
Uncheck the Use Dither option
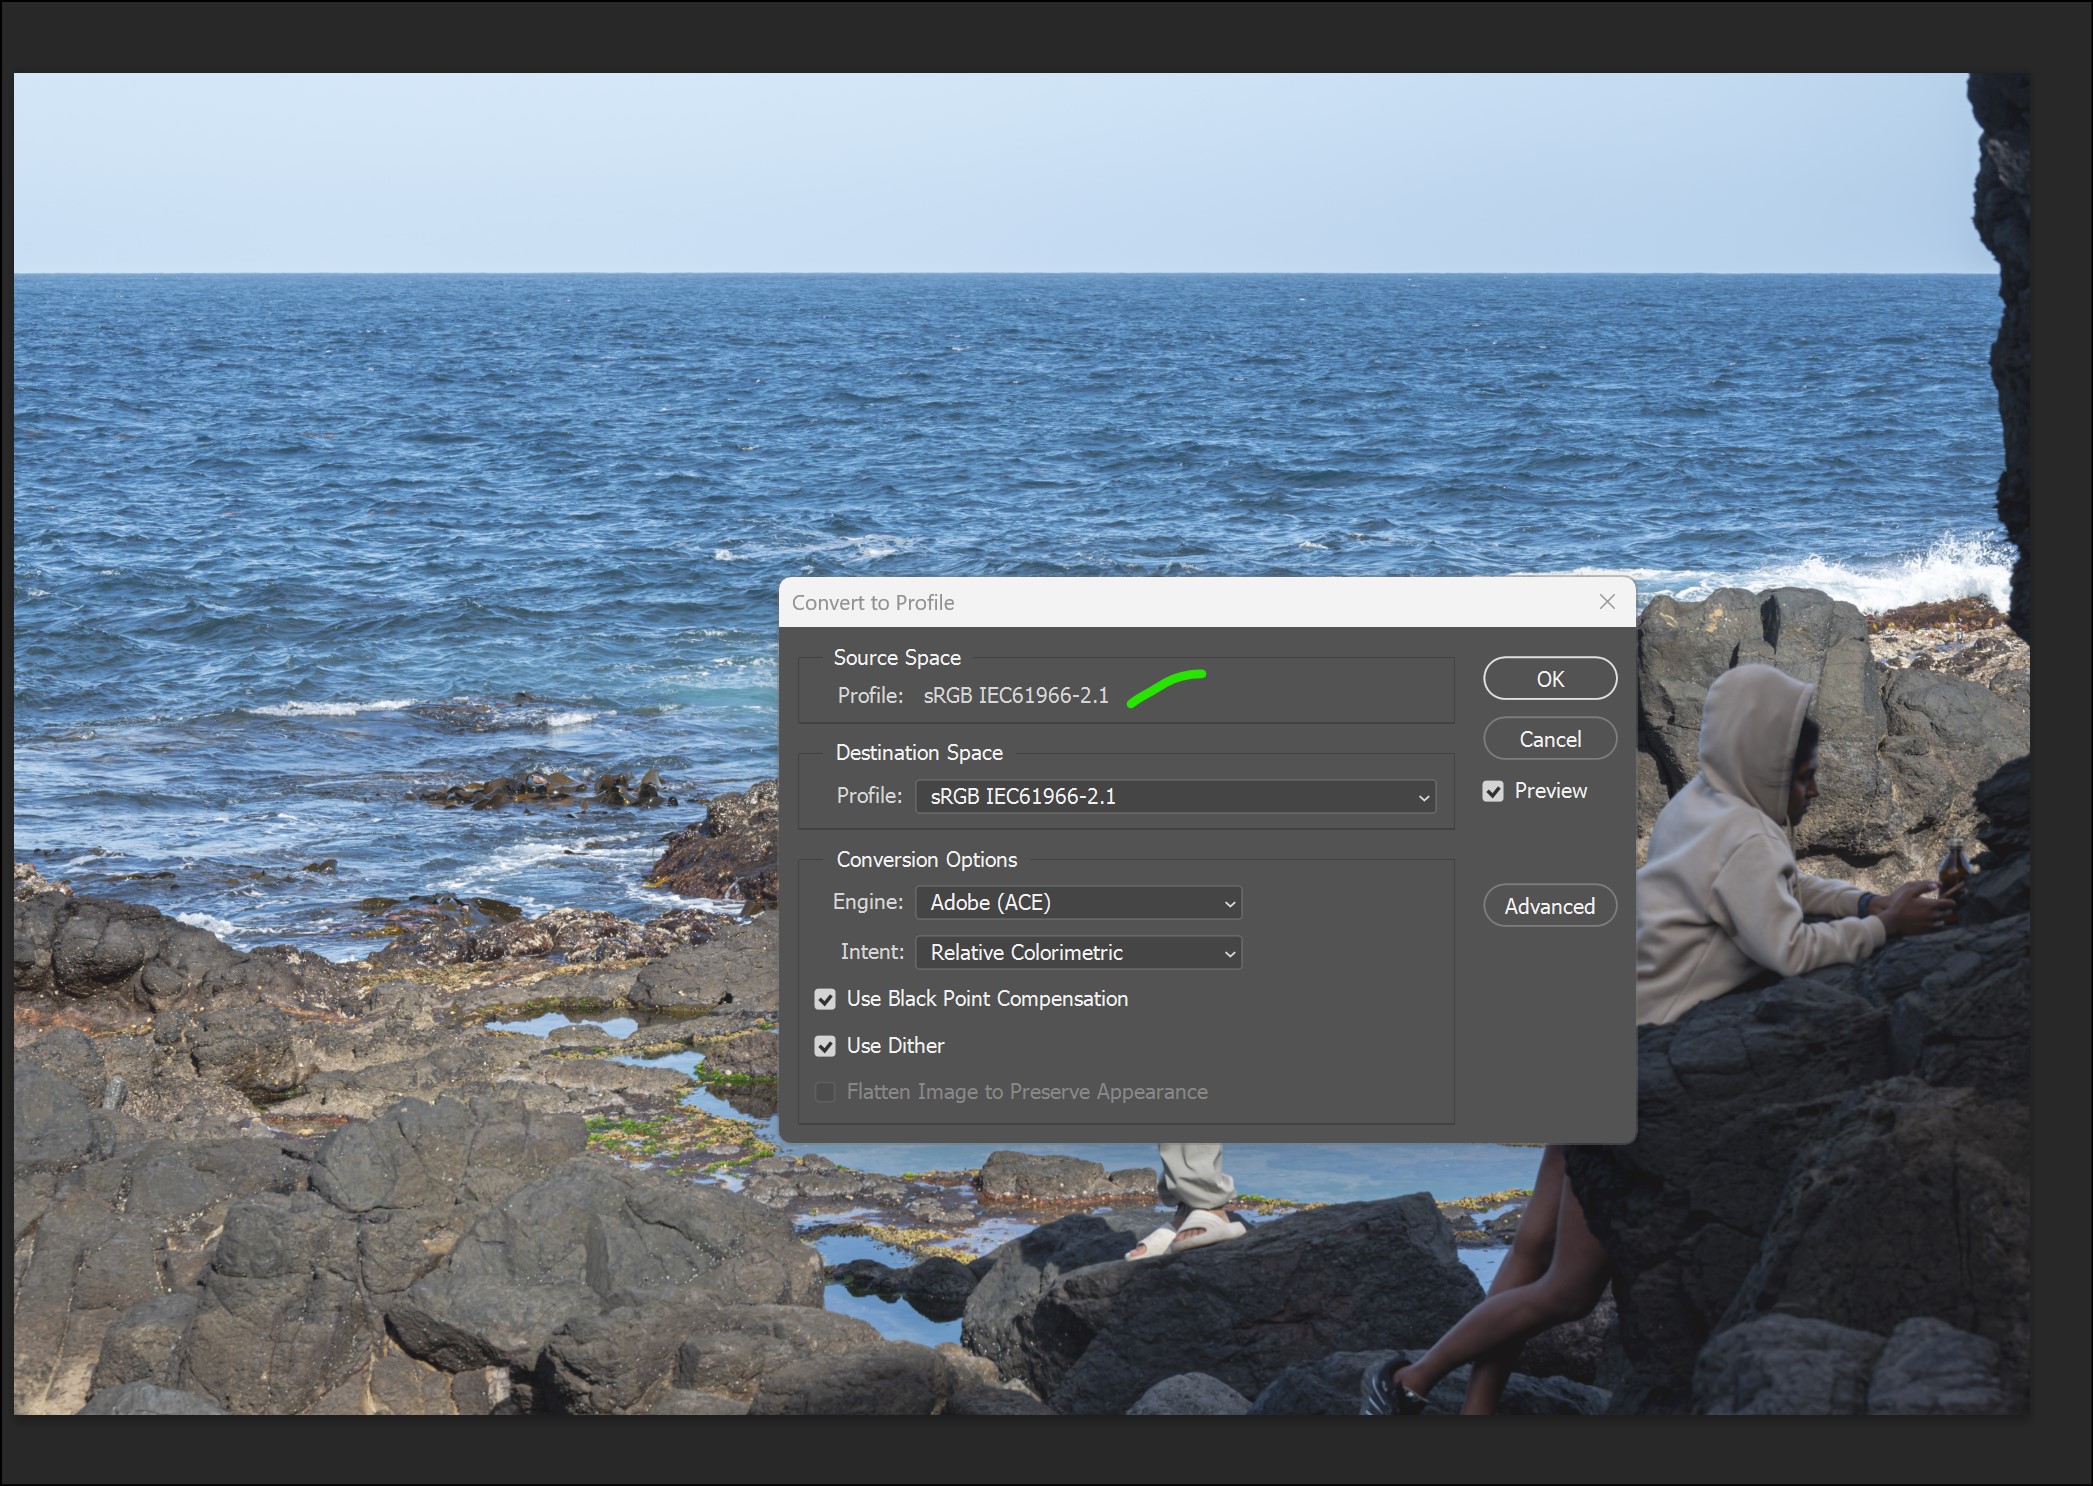tap(825, 1046)
